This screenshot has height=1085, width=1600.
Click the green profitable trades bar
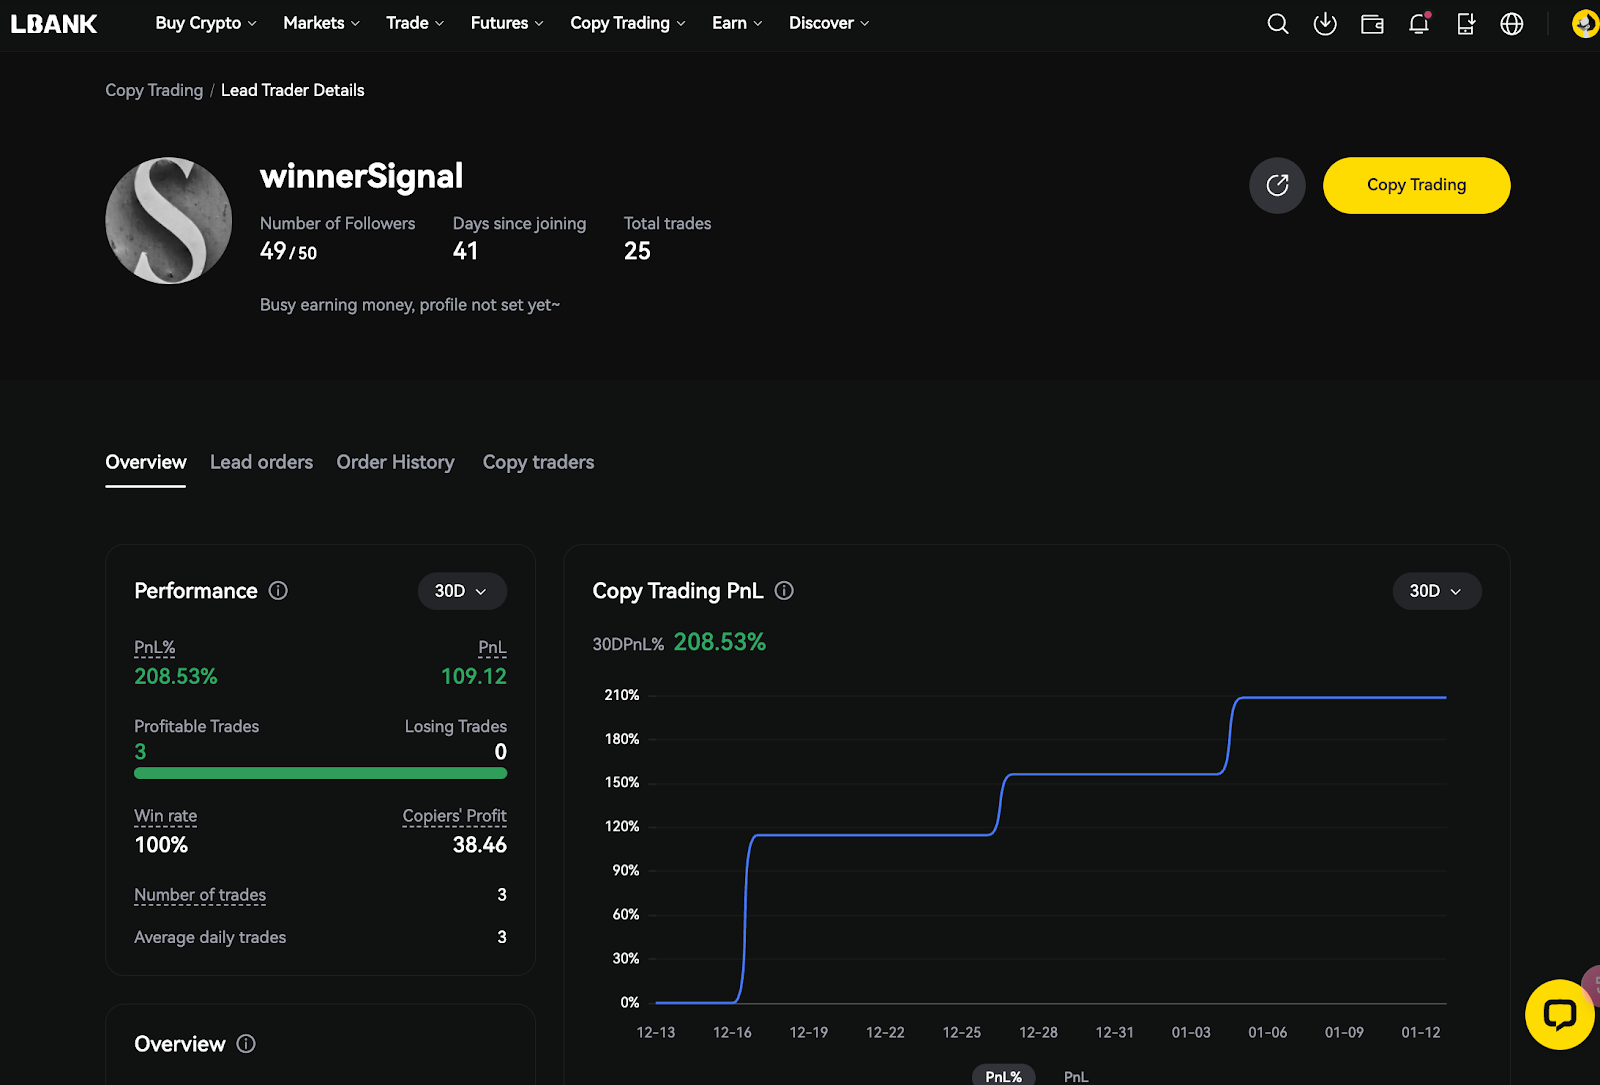pyautogui.click(x=320, y=773)
